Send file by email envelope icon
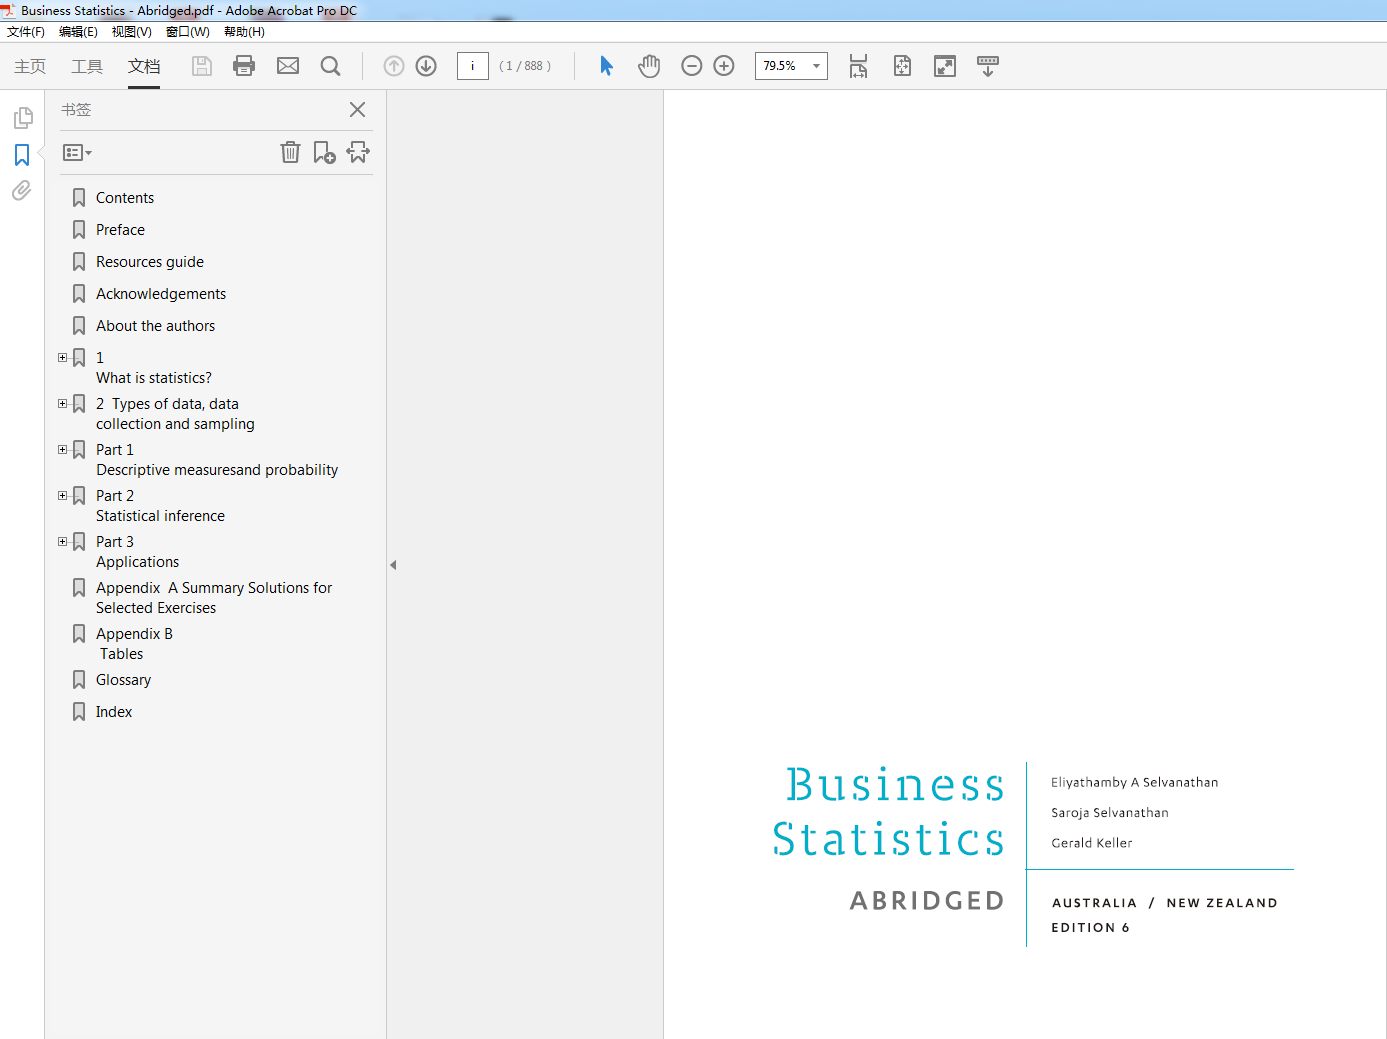1387x1039 pixels. click(x=288, y=66)
